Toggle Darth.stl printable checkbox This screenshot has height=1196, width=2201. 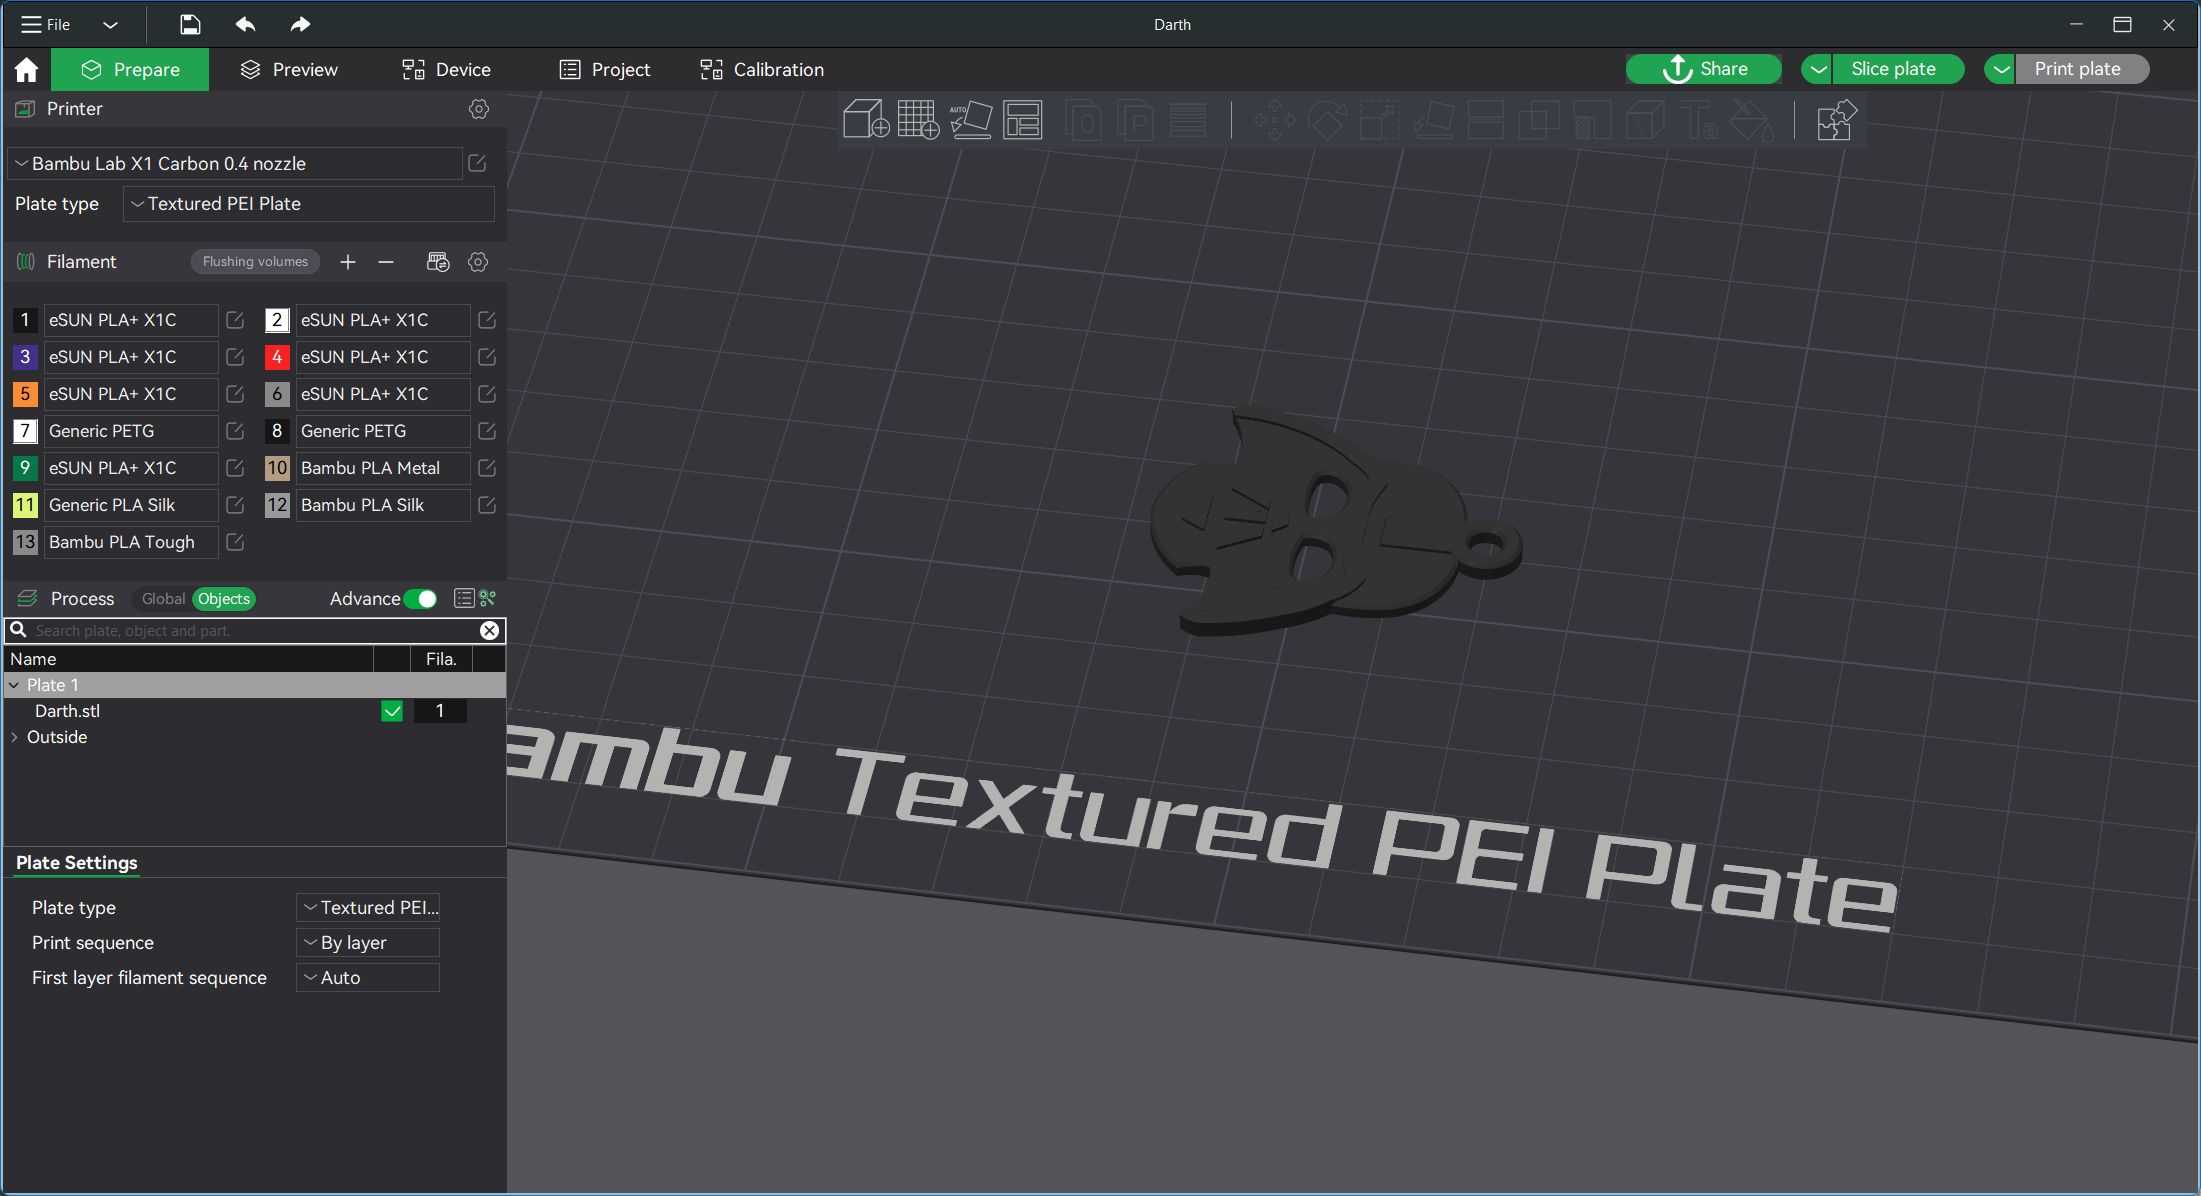tap(392, 711)
